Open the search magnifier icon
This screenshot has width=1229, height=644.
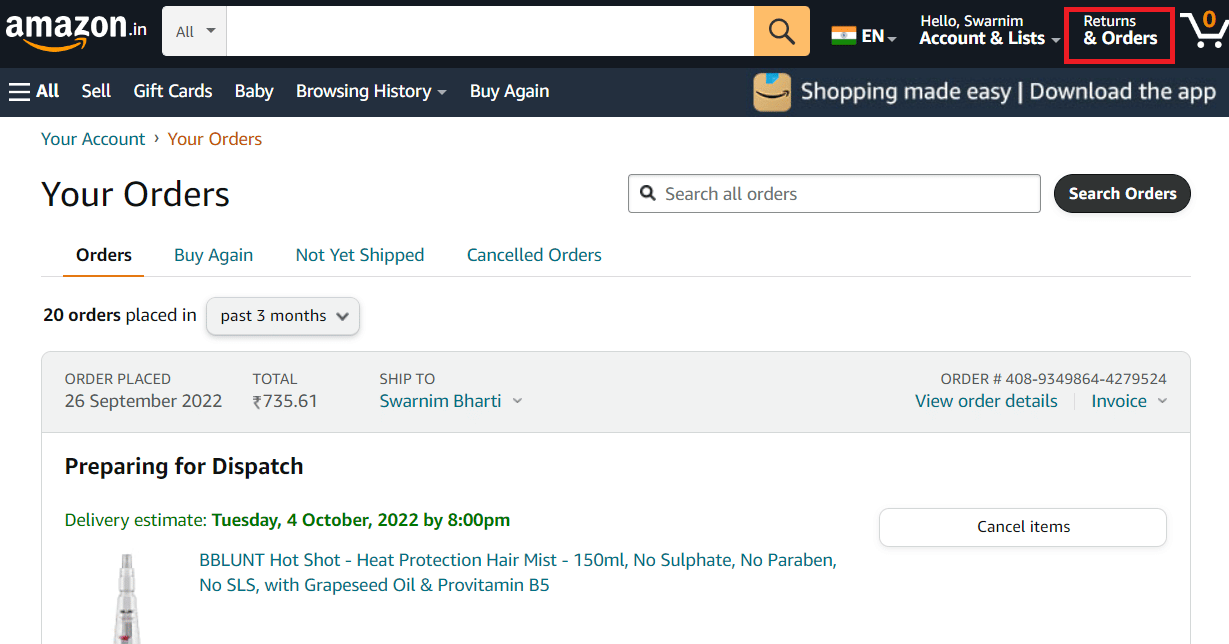[781, 31]
